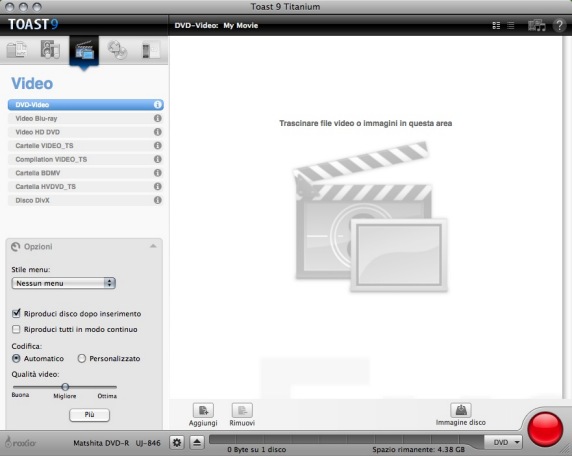Click the clapperboard drop area image
572x456 pixels.
(x=370, y=217)
